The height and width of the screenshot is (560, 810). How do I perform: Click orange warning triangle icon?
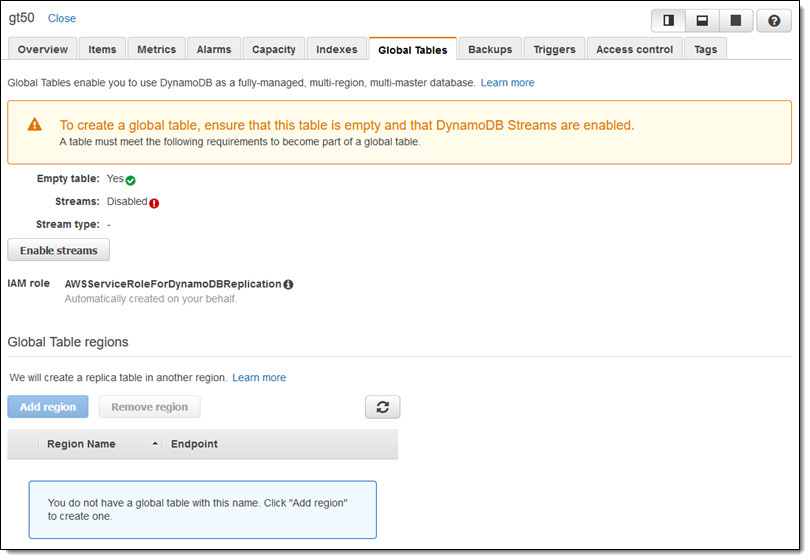35,125
